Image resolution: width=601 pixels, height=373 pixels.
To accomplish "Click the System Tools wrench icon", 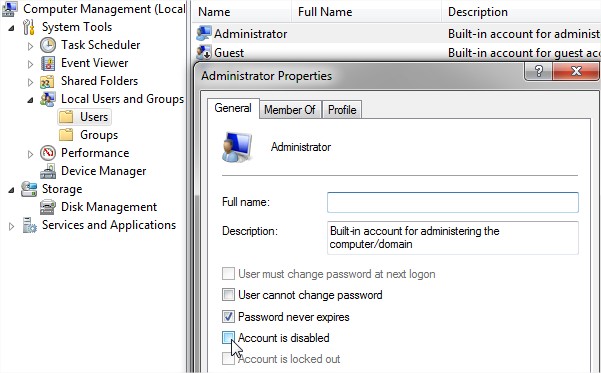I will 29,27.
